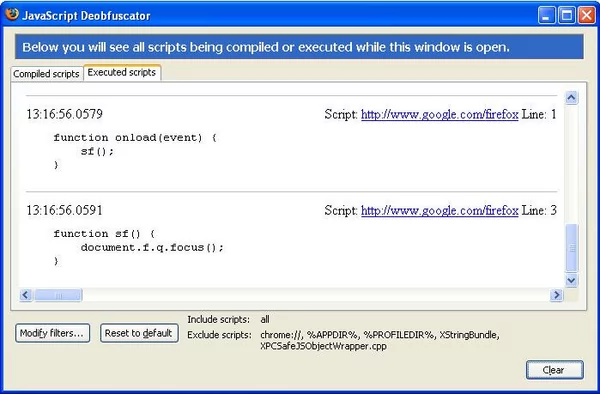Screen dimensions: 600x394
Task: Close the JavaScript Deobfuscator window
Action: (x=586, y=16)
